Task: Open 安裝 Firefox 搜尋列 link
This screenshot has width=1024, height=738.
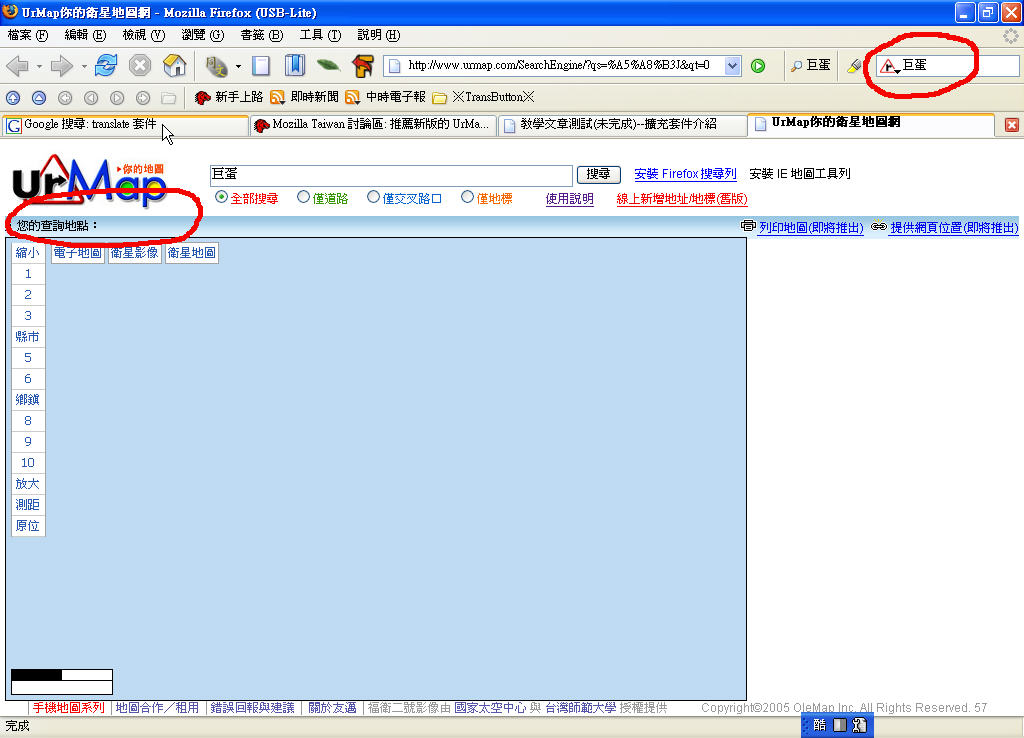Action: [x=685, y=174]
